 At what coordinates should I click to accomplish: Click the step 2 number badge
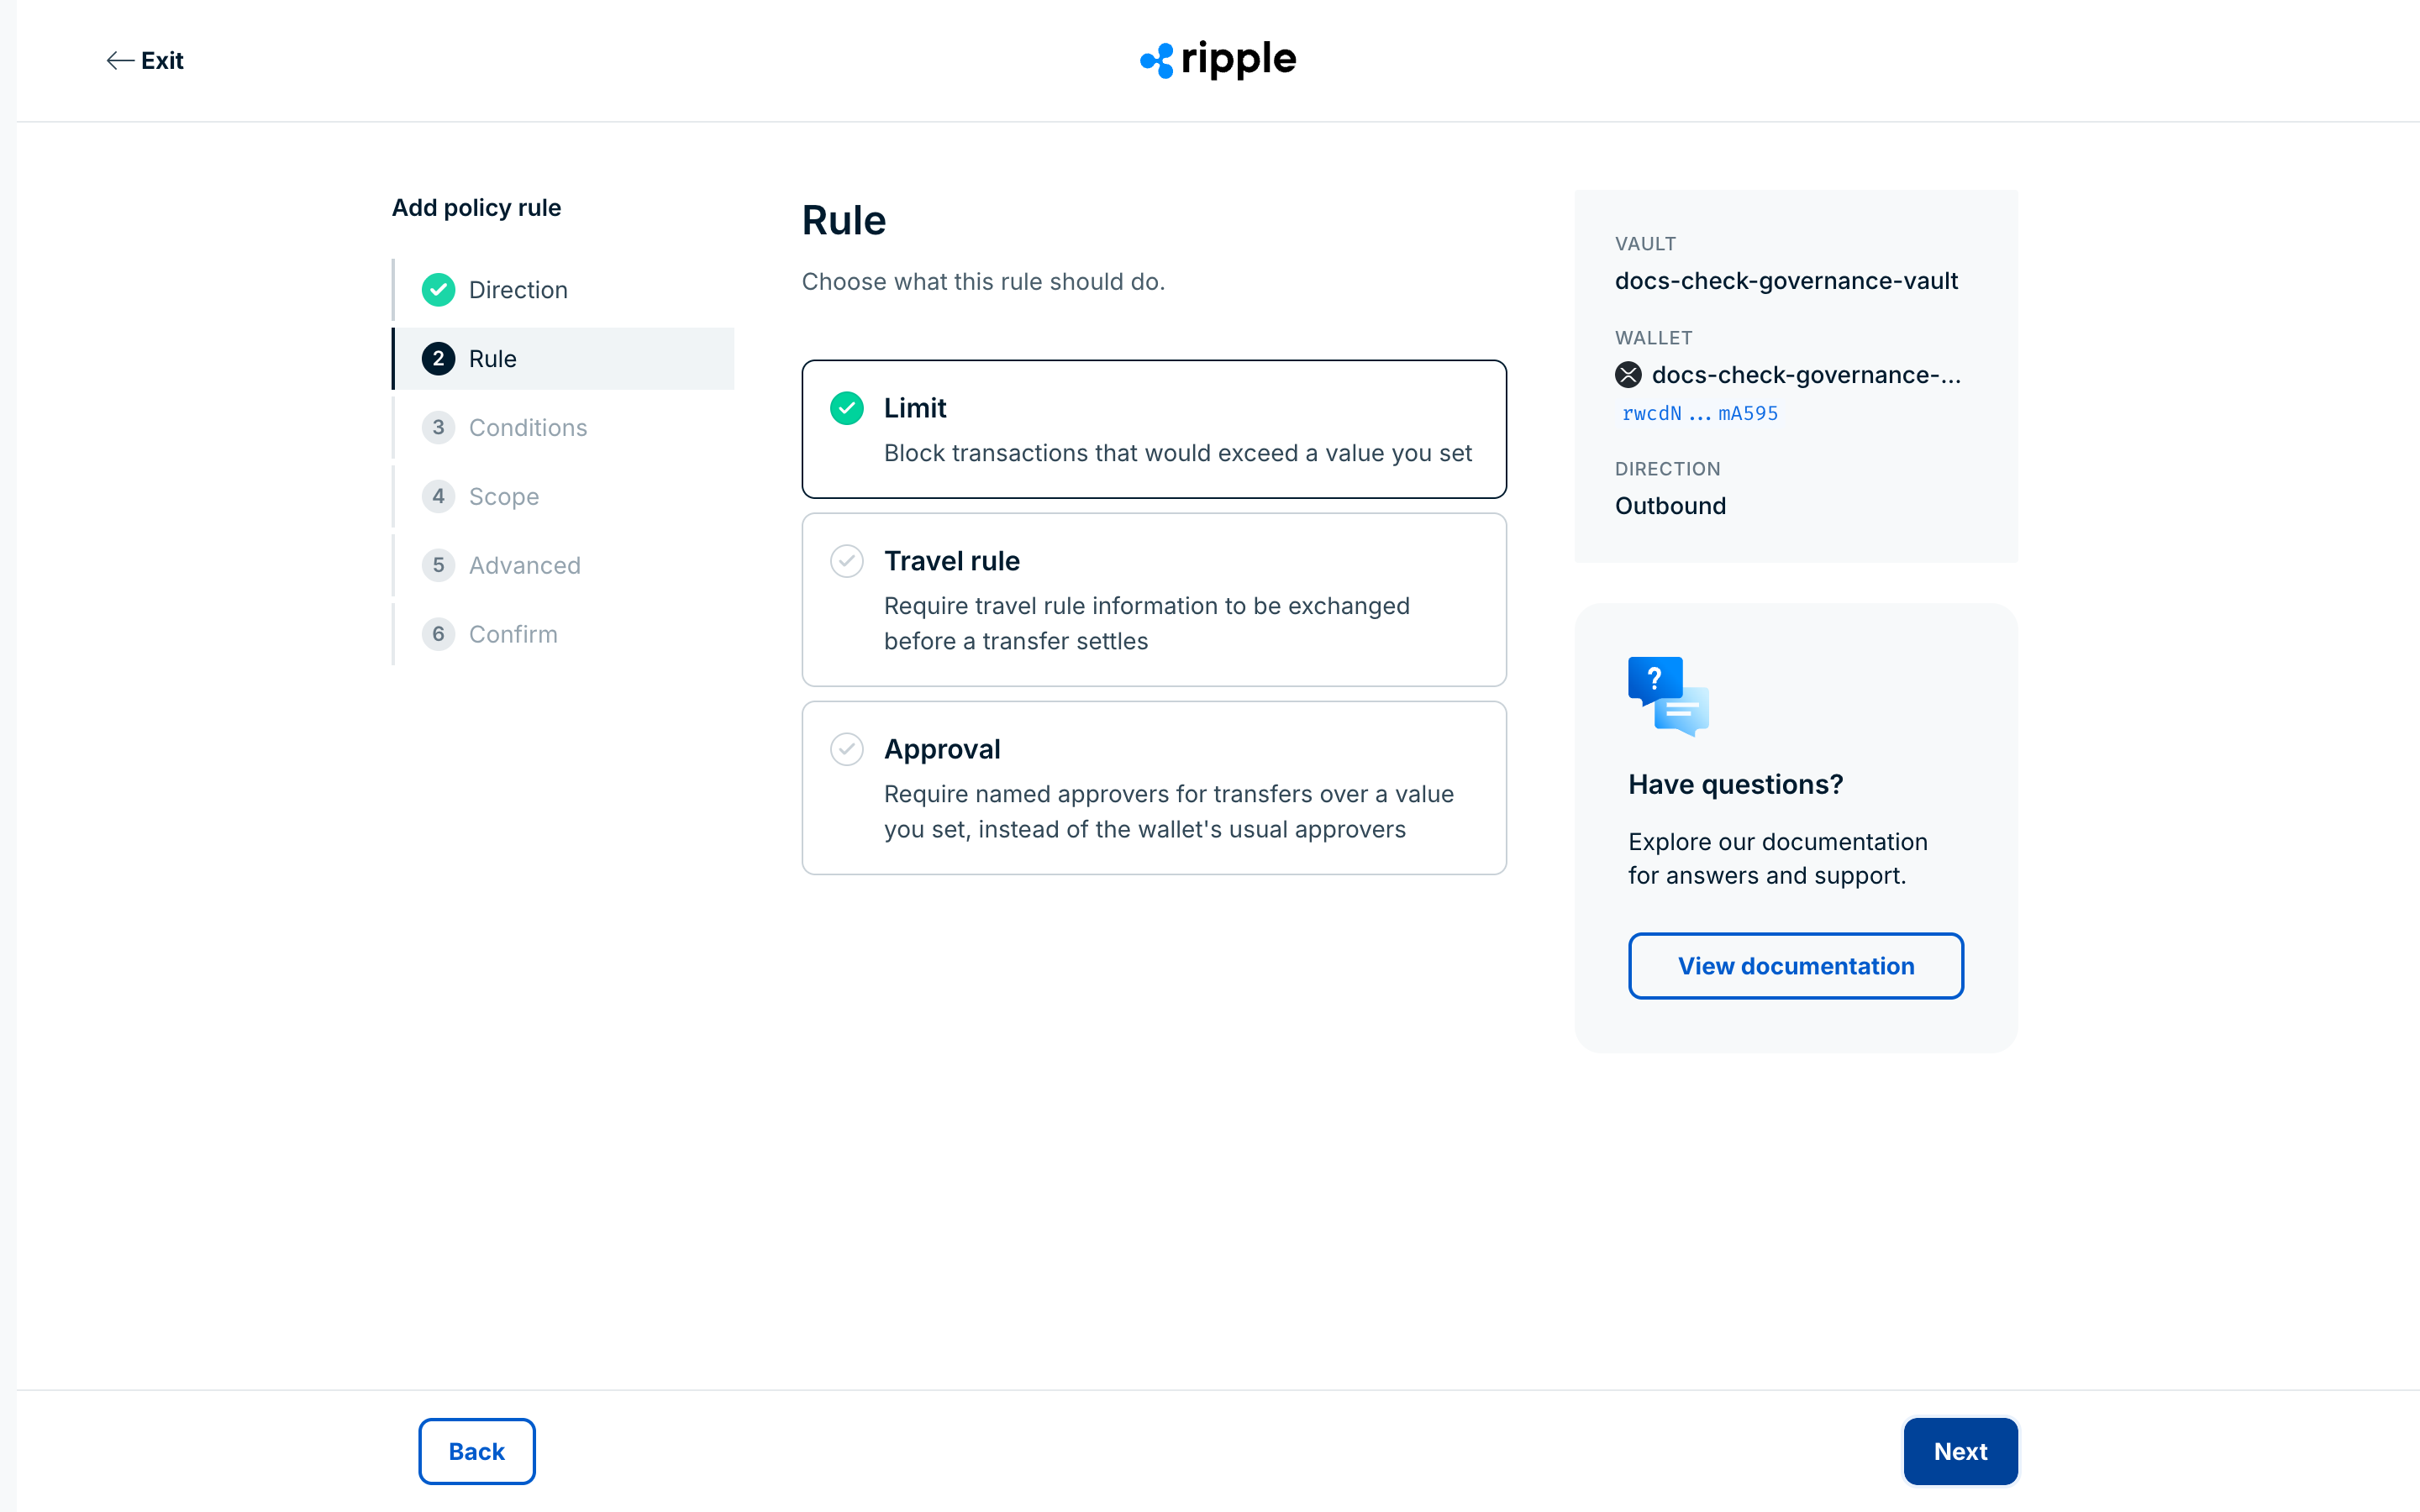pyautogui.click(x=438, y=359)
